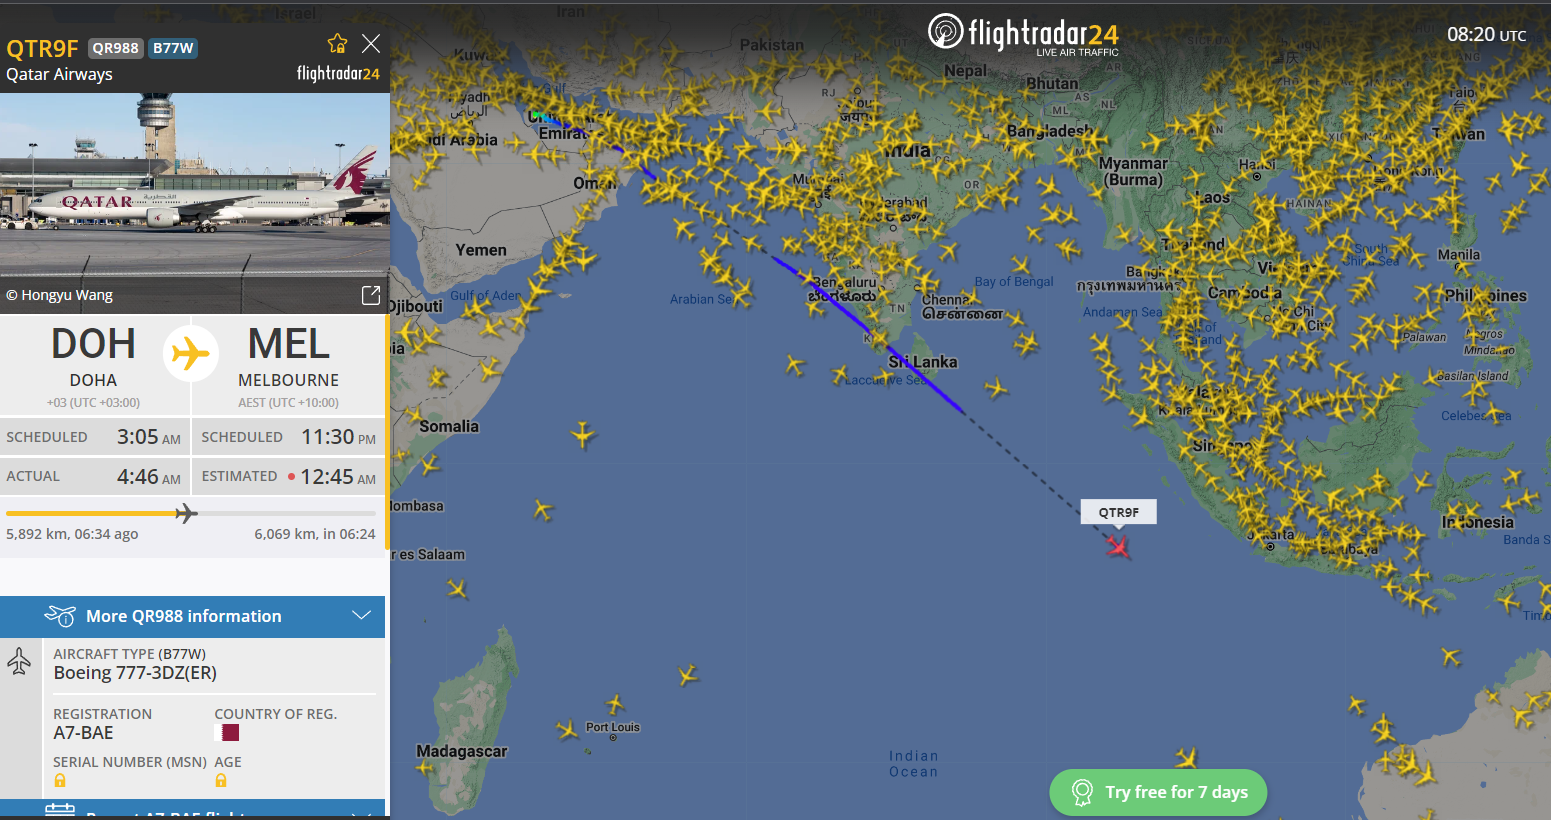Expand More QR988 information section
This screenshot has width=1551, height=820.
(x=192, y=616)
